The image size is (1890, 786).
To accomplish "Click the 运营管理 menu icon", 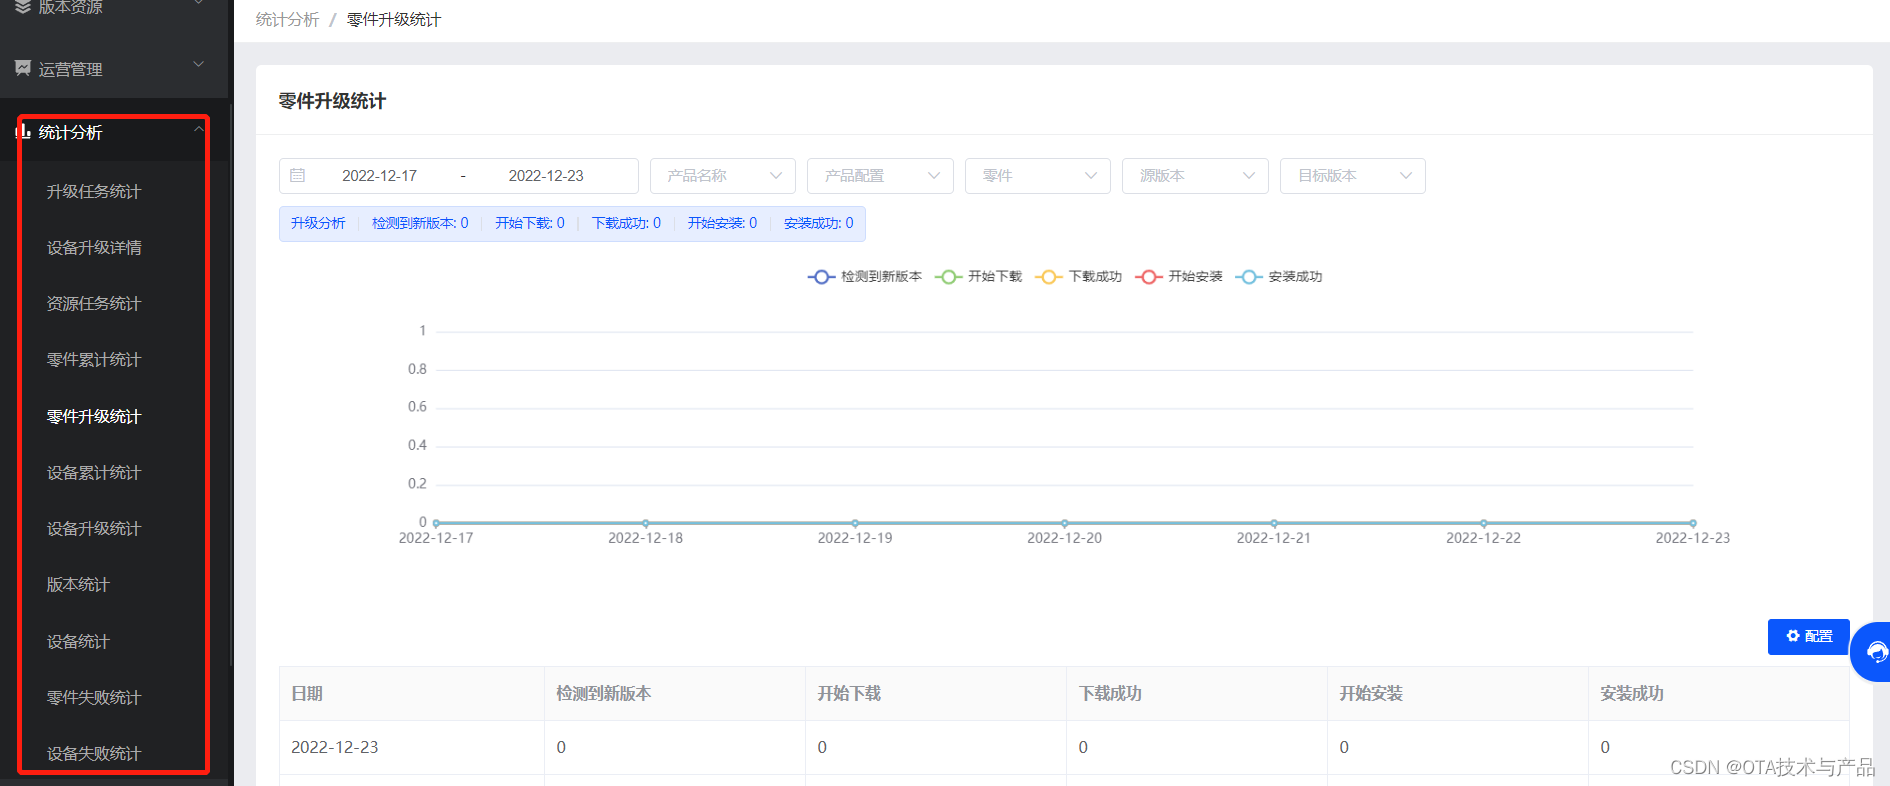I will (23, 68).
